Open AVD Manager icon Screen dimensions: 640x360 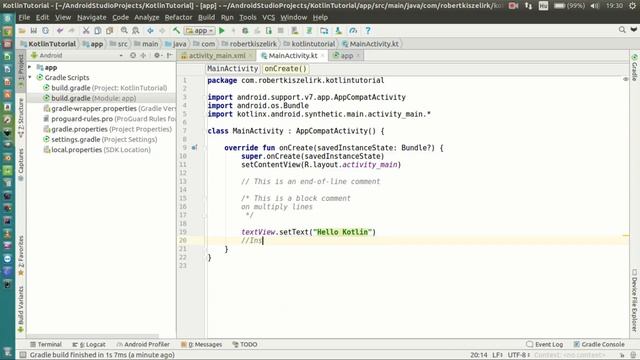[x=295, y=31]
